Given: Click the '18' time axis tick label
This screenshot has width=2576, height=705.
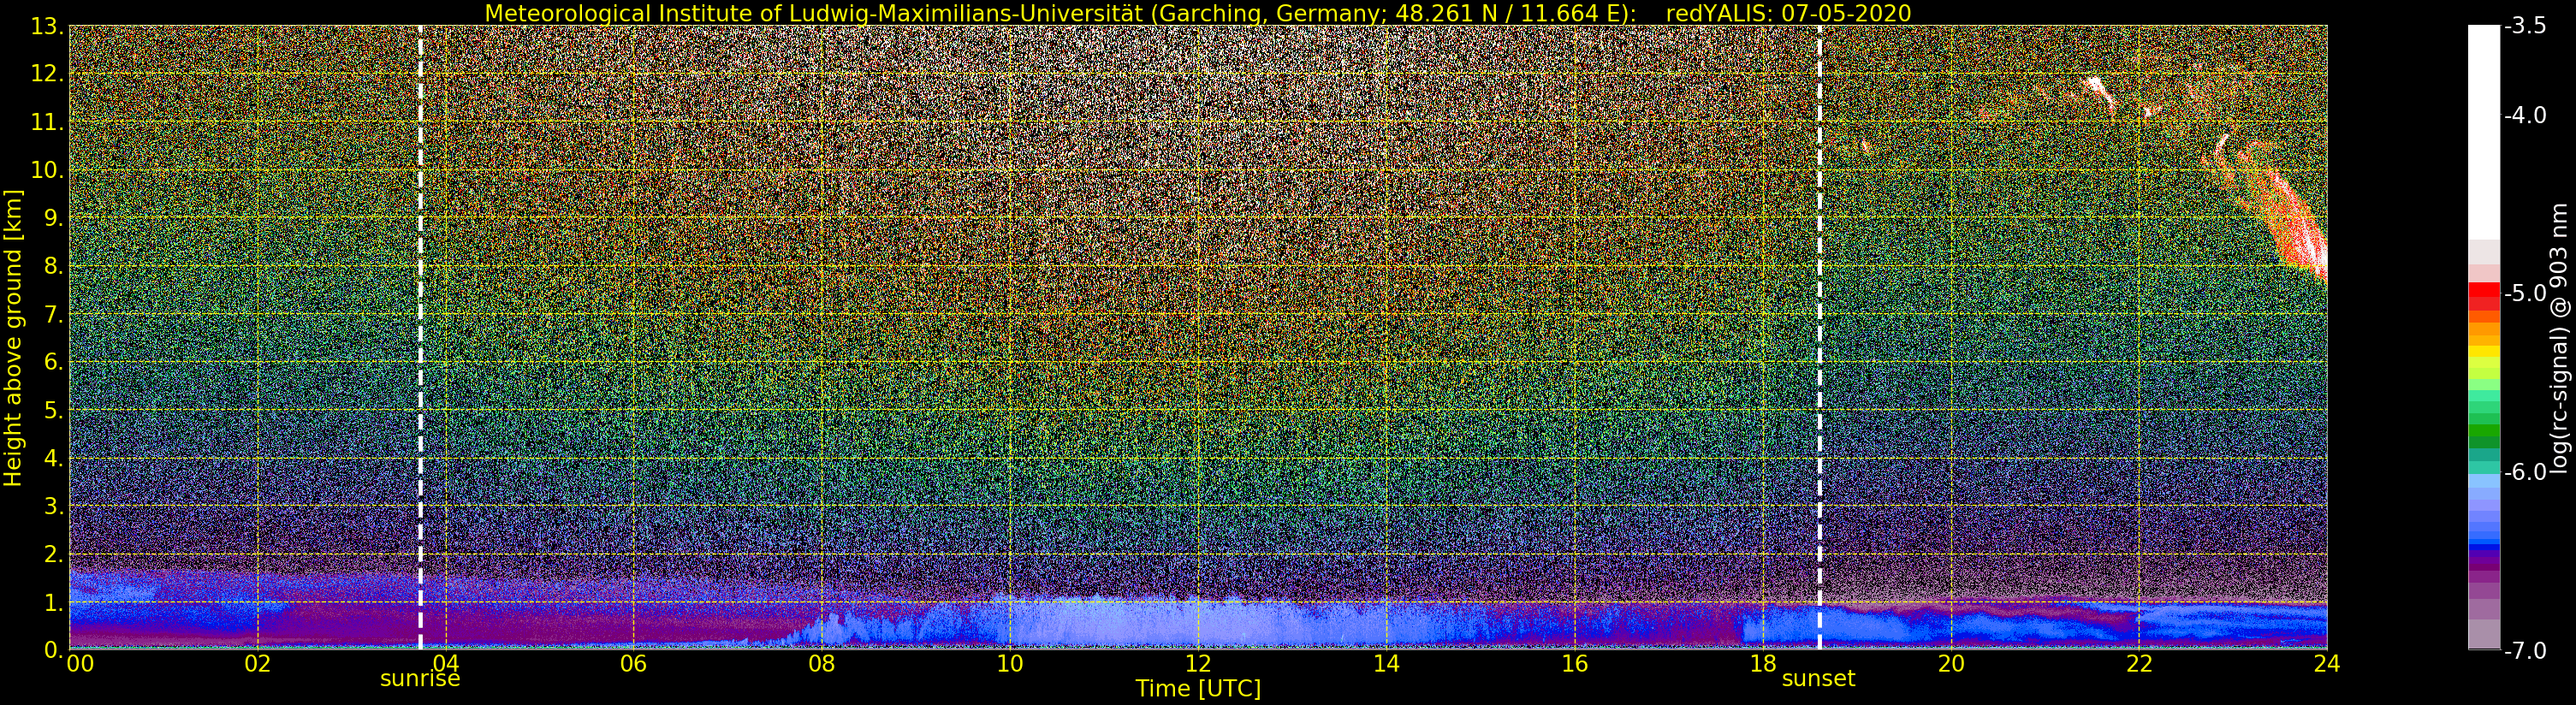Looking at the screenshot, I should point(1762,663).
